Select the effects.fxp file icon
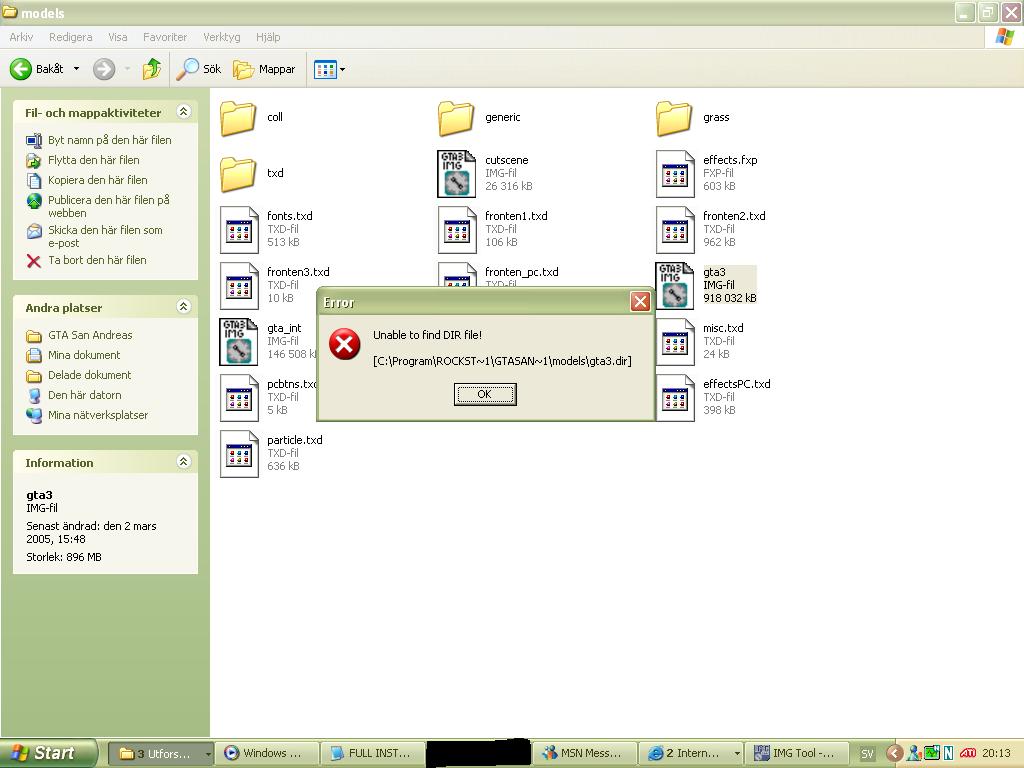 click(675, 174)
